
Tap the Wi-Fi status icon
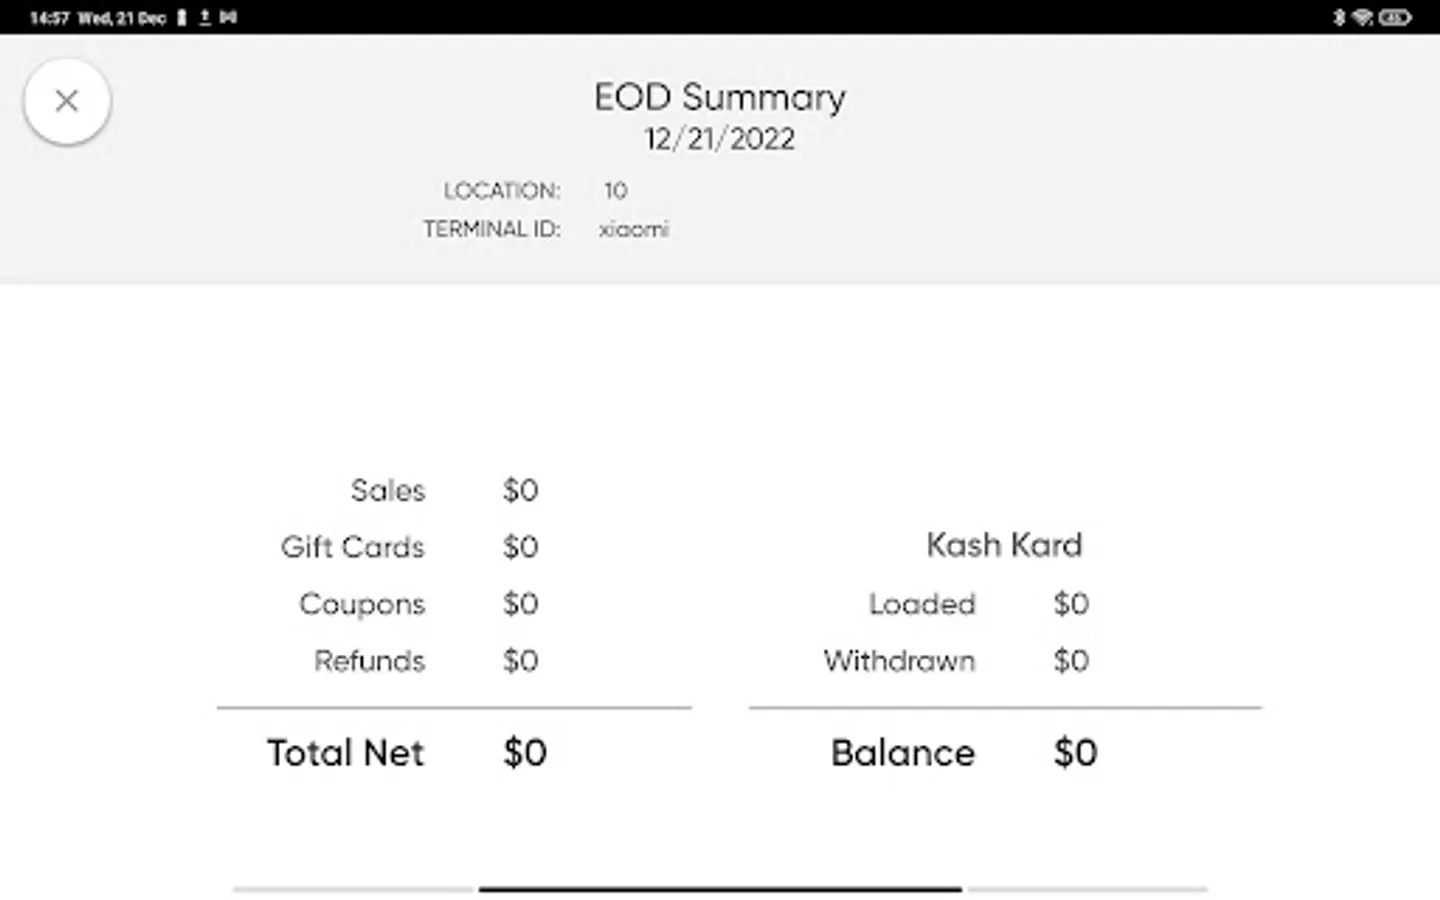pos(1362,17)
